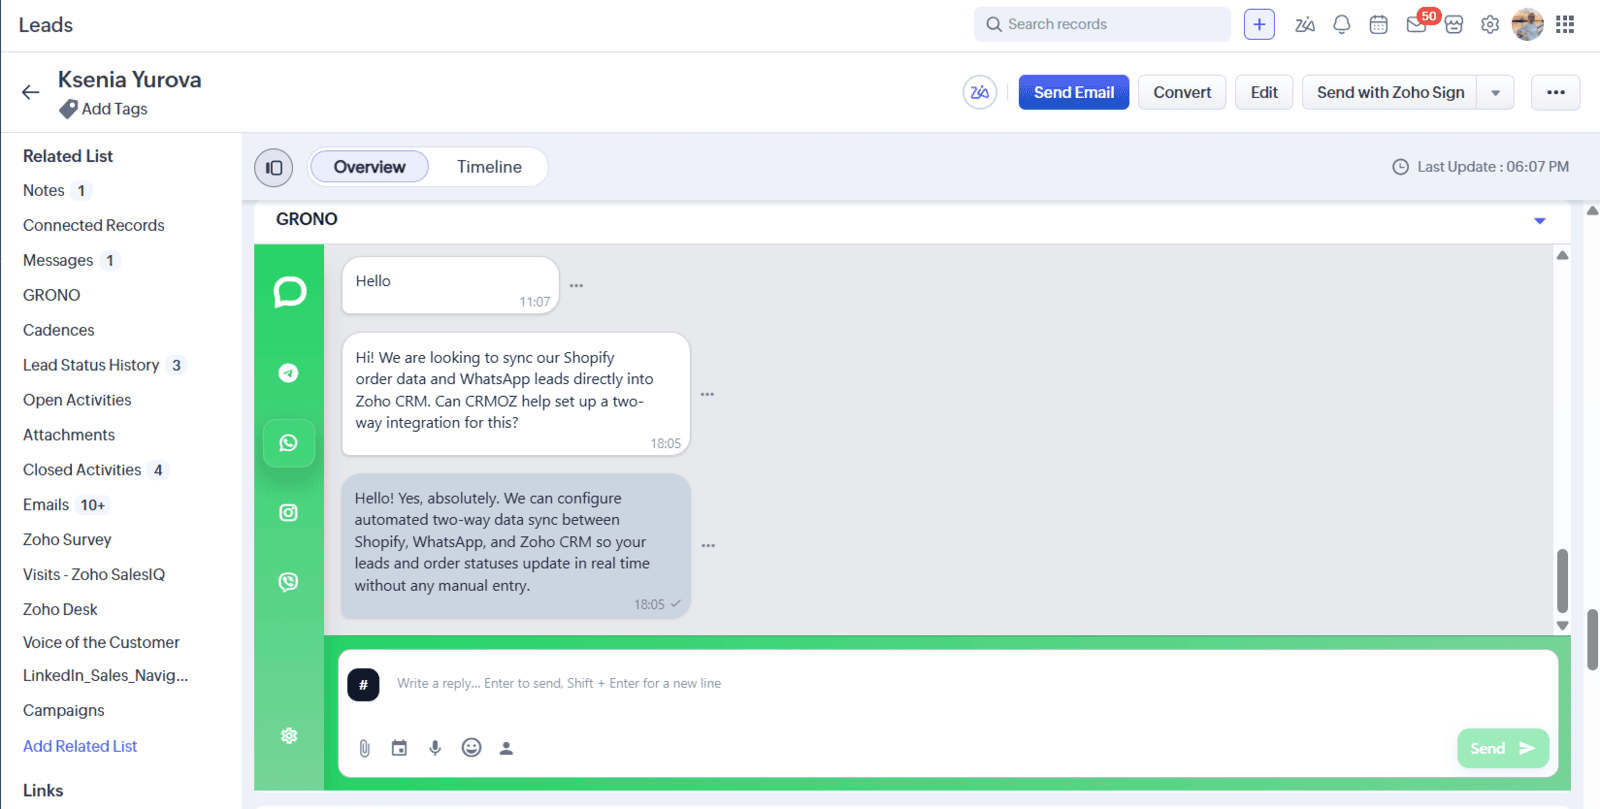Open Voice of the Customer related list
Screen dimensions: 1600x809
click(x=101, y=643)
